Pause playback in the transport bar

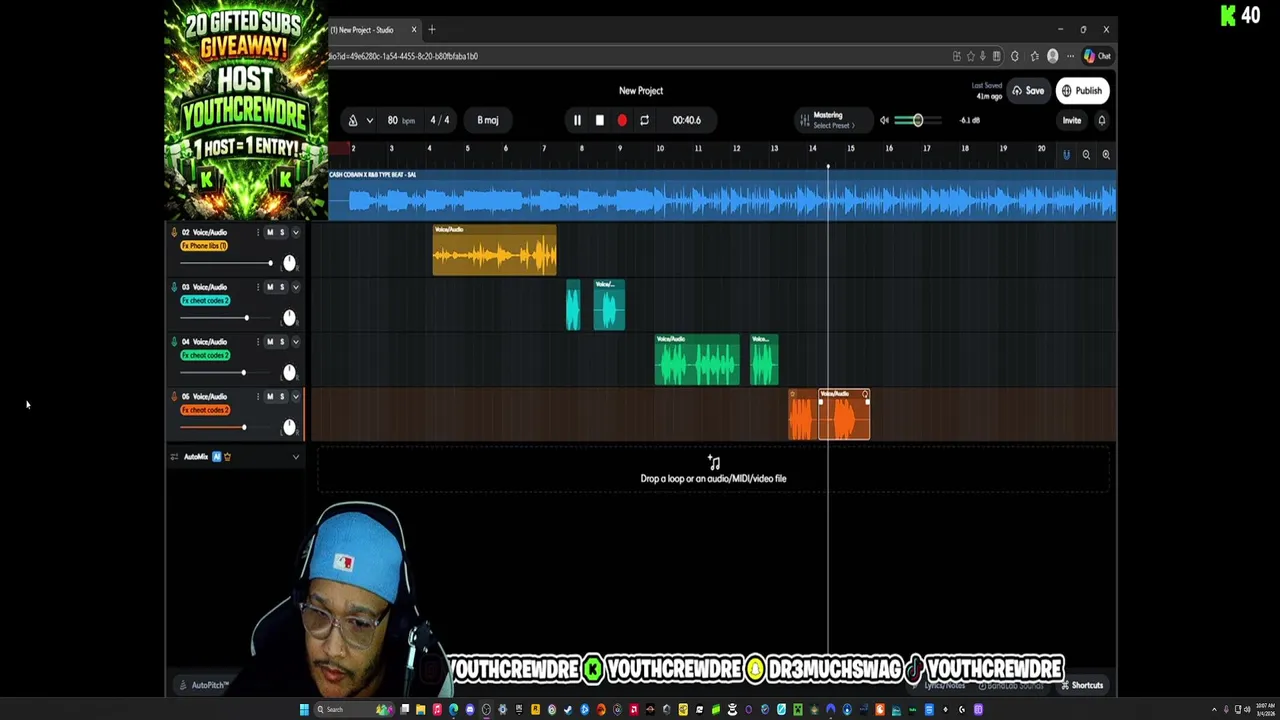point(577,120)
